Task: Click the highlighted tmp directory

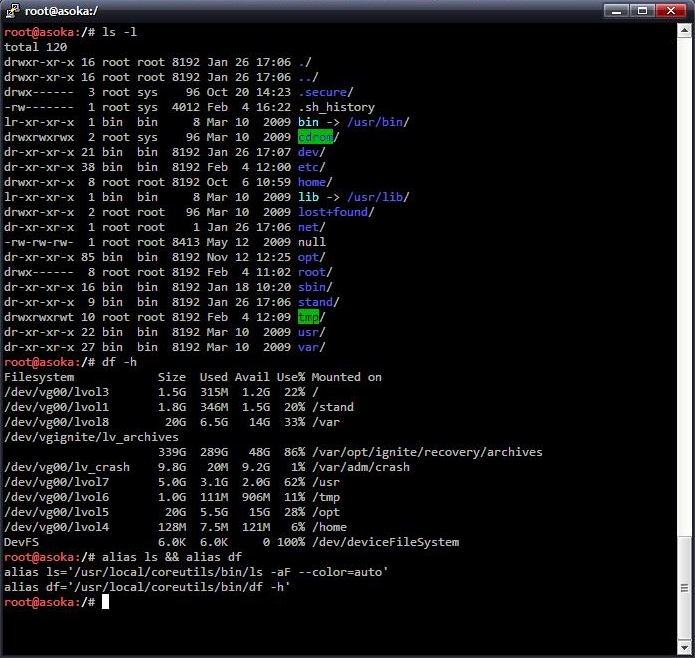Action: tap(308, 317)
